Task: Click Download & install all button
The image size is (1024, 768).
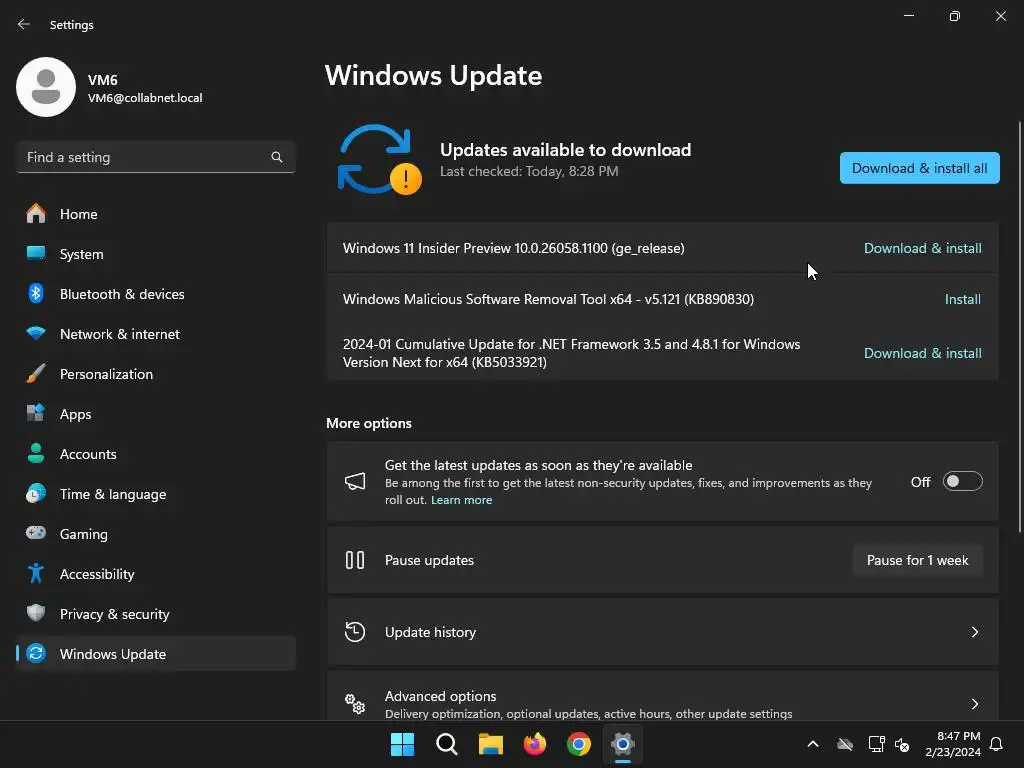Action: [920, 168]
